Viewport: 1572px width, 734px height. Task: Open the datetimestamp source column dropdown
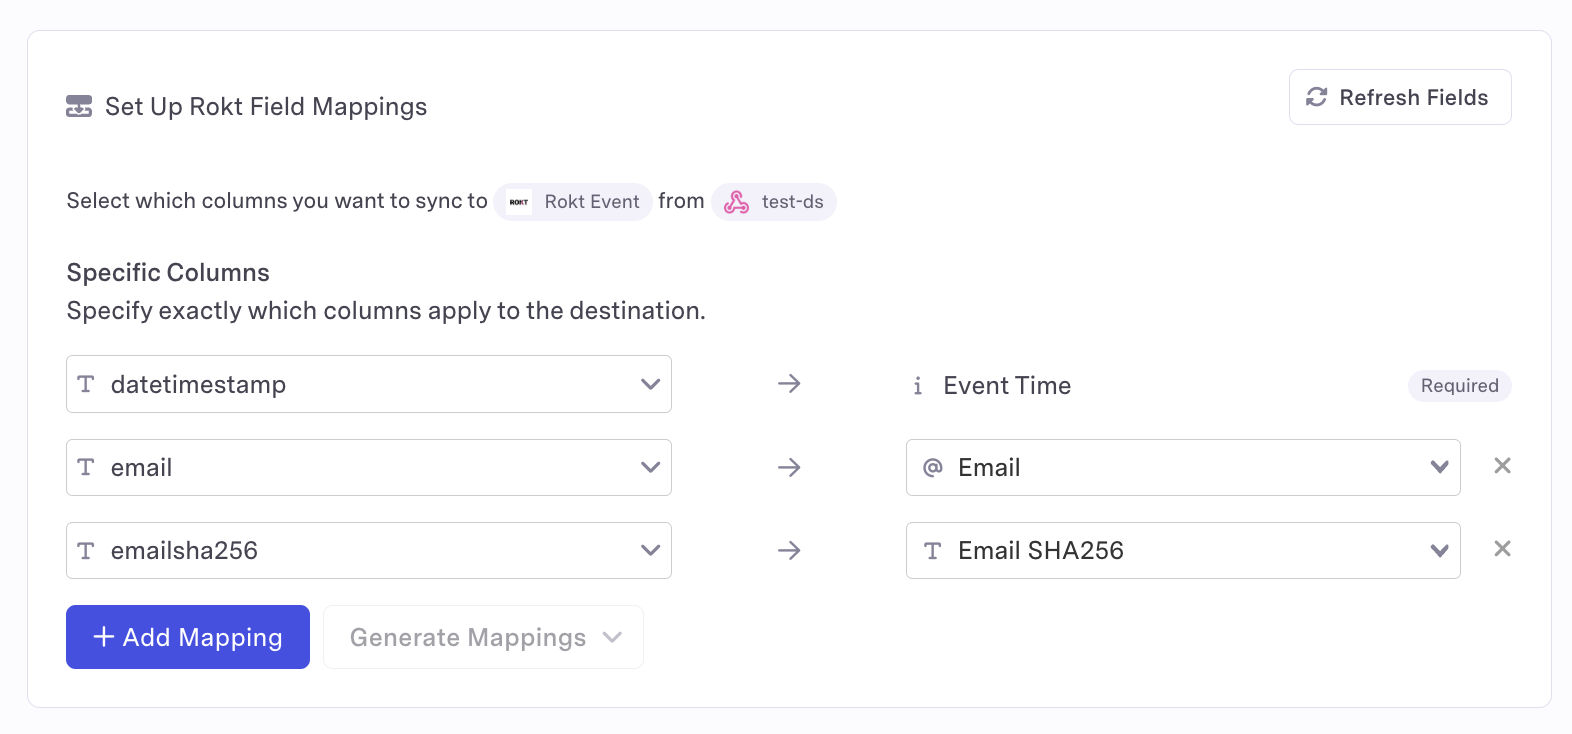[x=369, y=384]
